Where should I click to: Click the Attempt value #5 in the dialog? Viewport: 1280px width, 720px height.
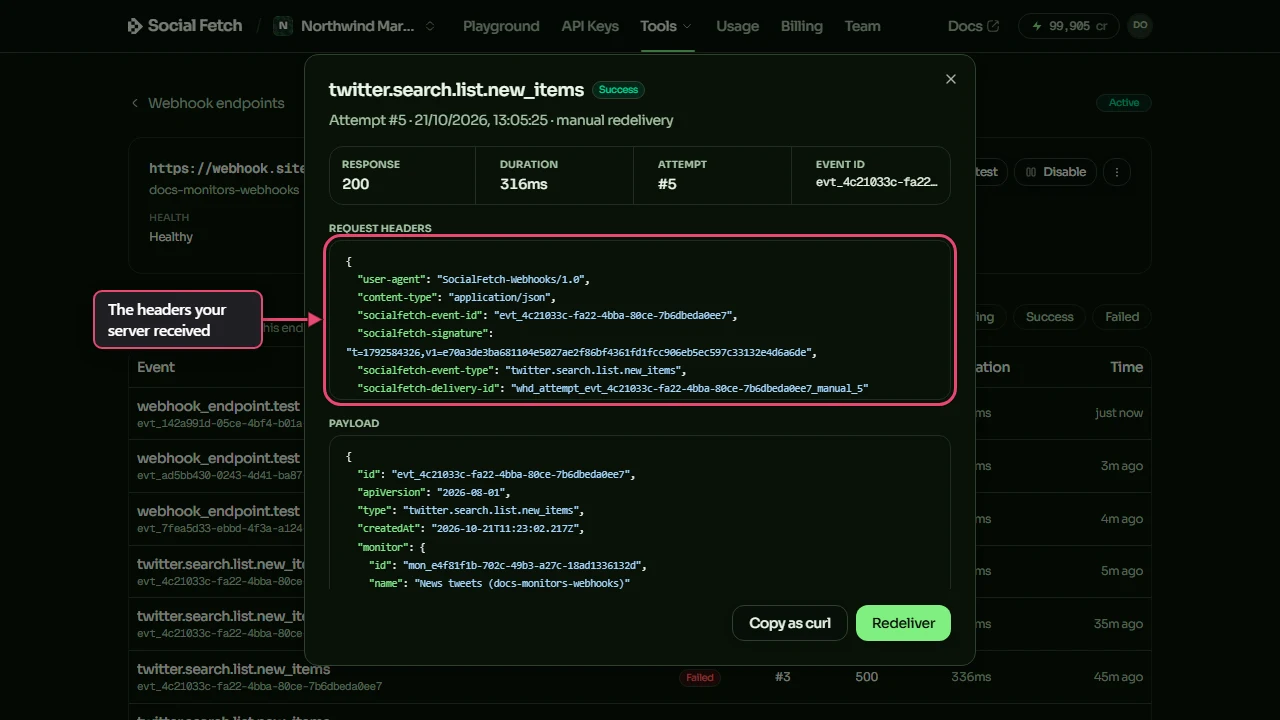pyautogui.click(x=667, y=184)
